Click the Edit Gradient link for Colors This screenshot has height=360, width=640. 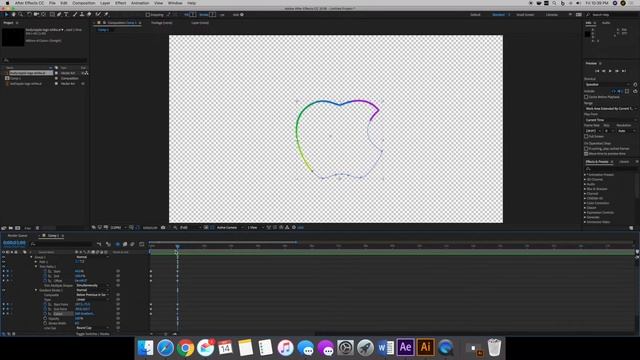click(x=84, y=314)
